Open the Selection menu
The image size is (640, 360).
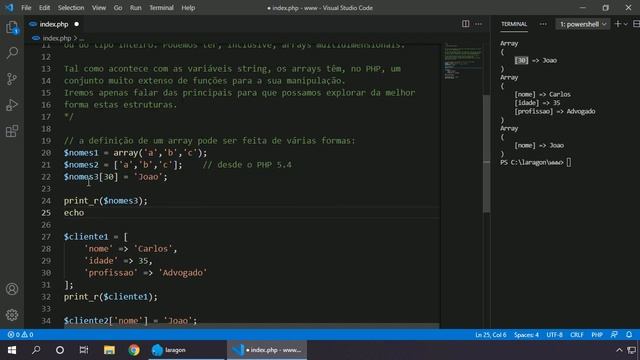coord(71,8)
